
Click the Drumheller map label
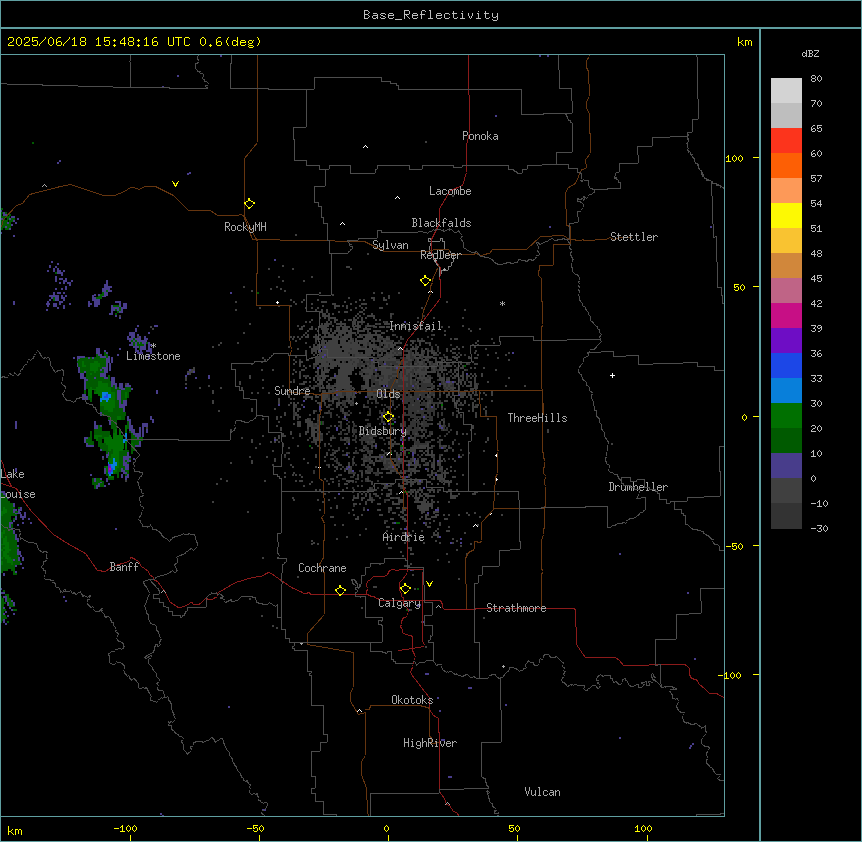click(x=638, y=487)
